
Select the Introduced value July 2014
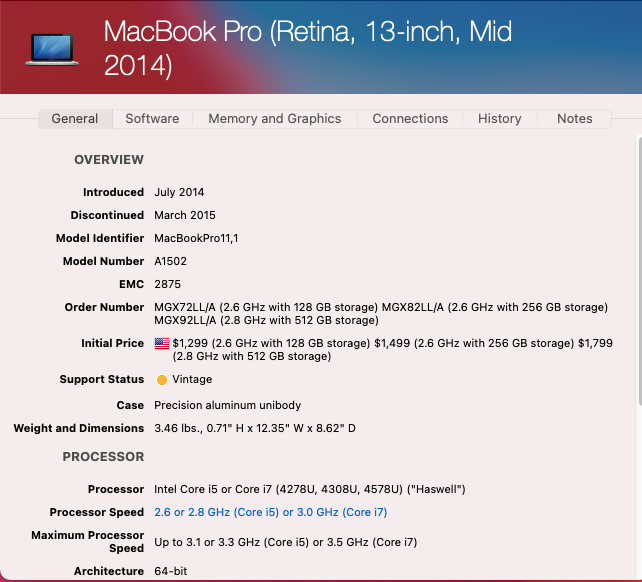(179, 192)
